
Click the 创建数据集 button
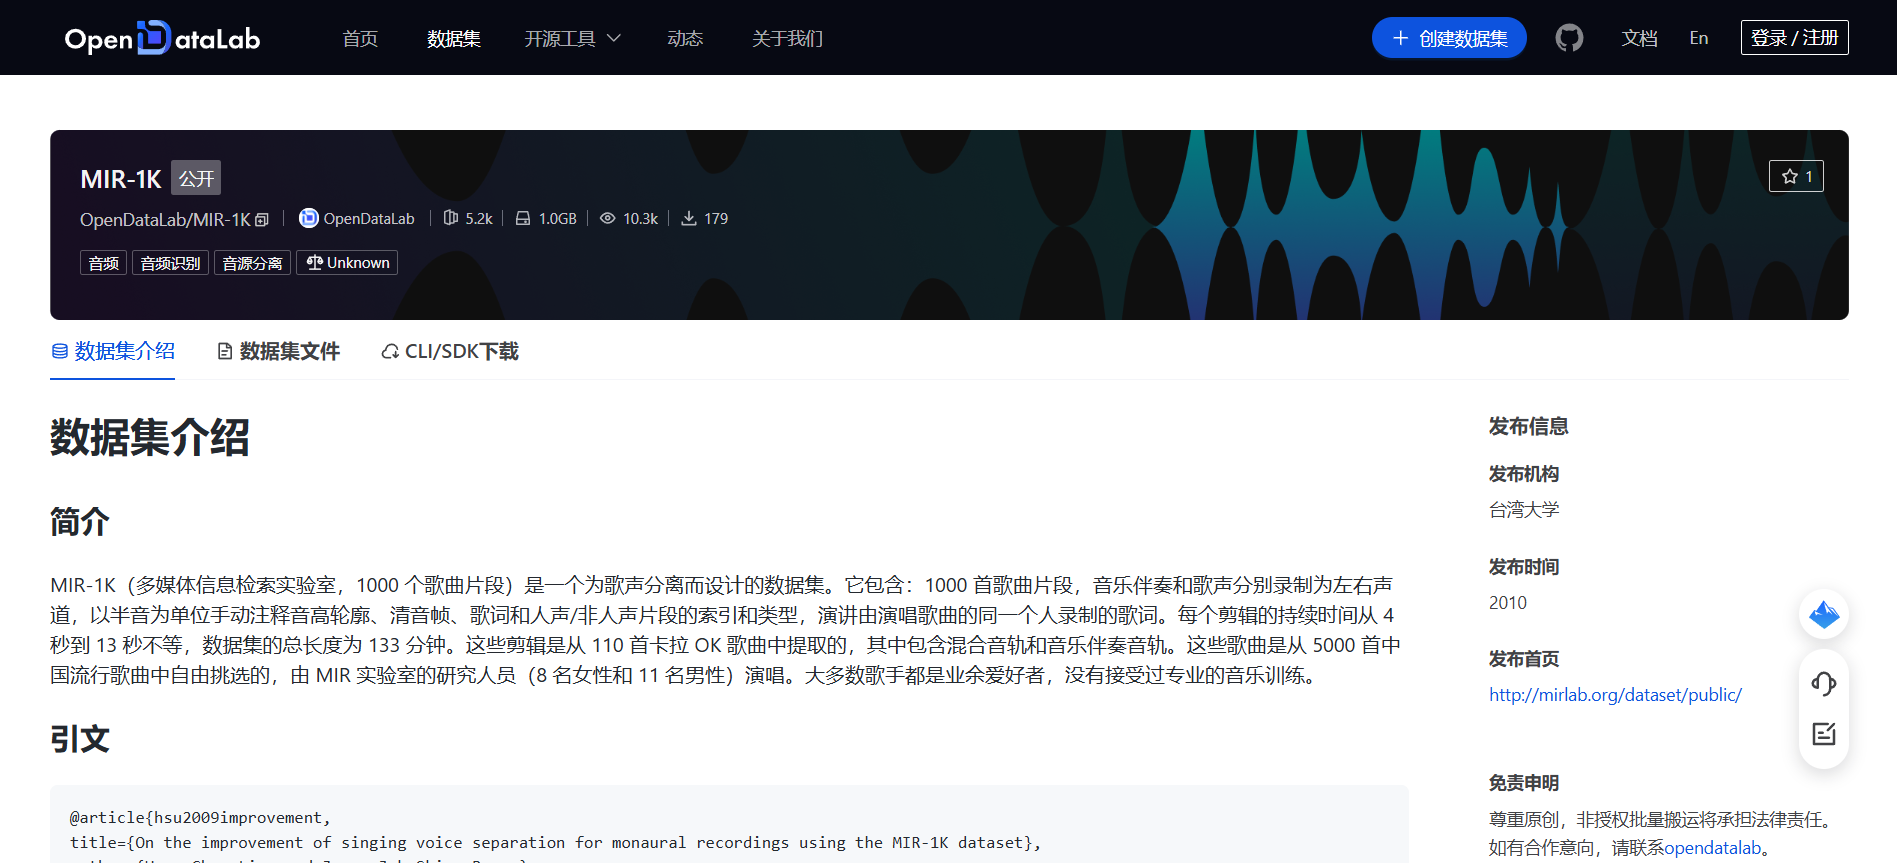(x=1449, y=38)
